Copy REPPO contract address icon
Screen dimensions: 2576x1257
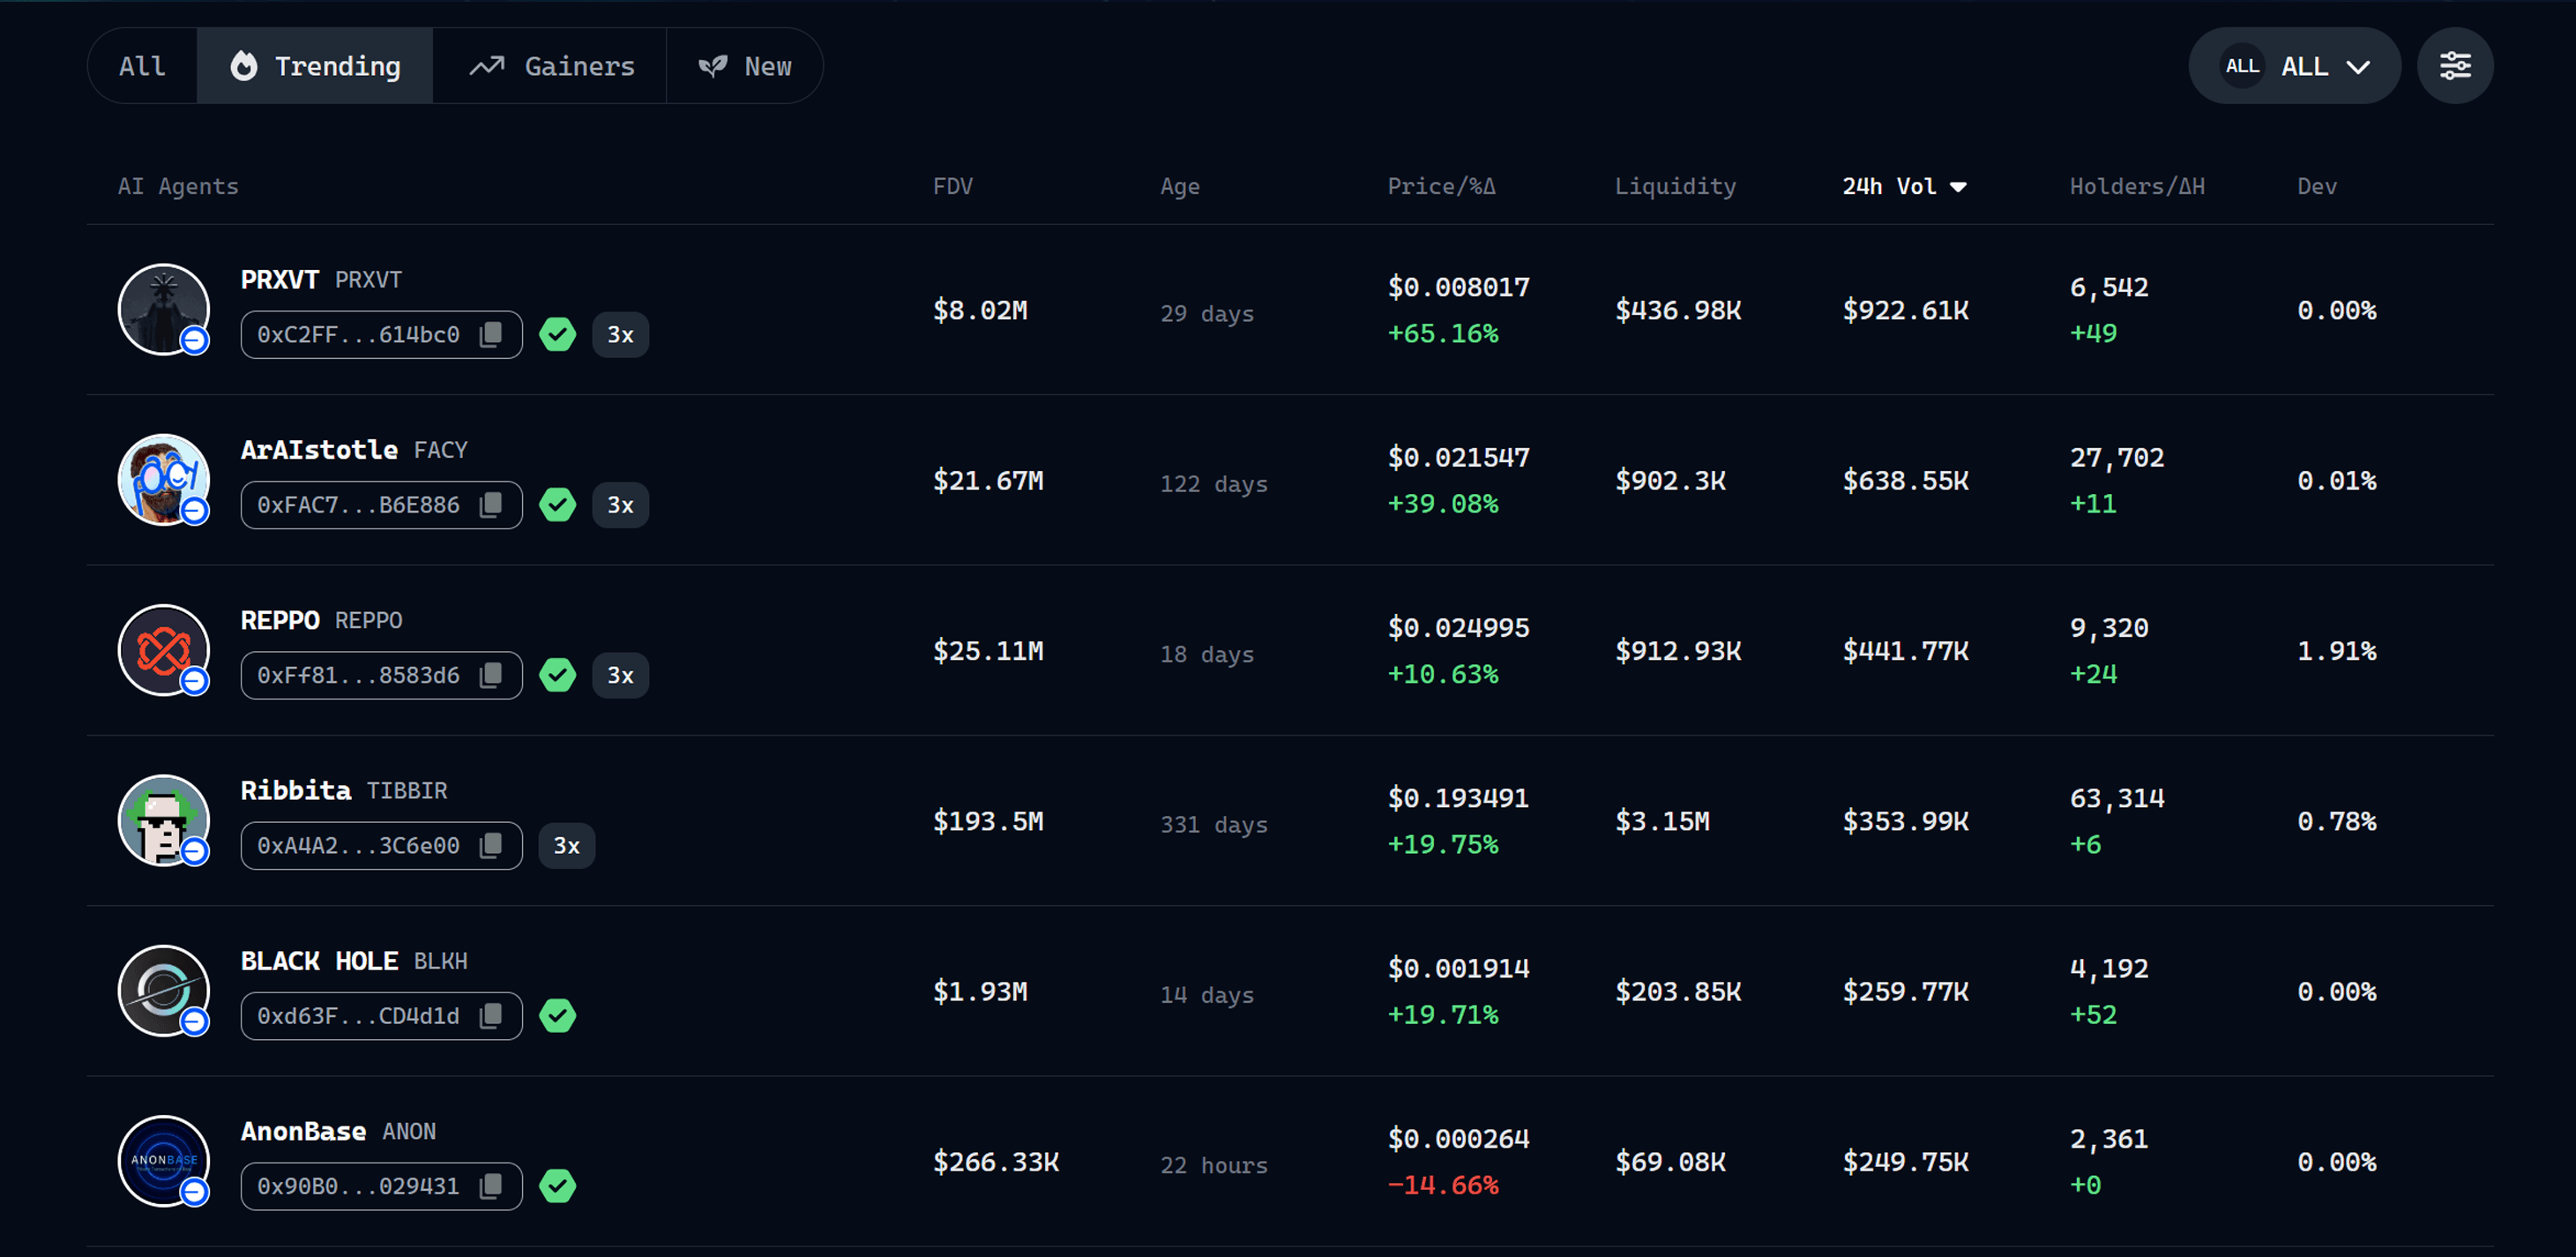click(490, 675)
